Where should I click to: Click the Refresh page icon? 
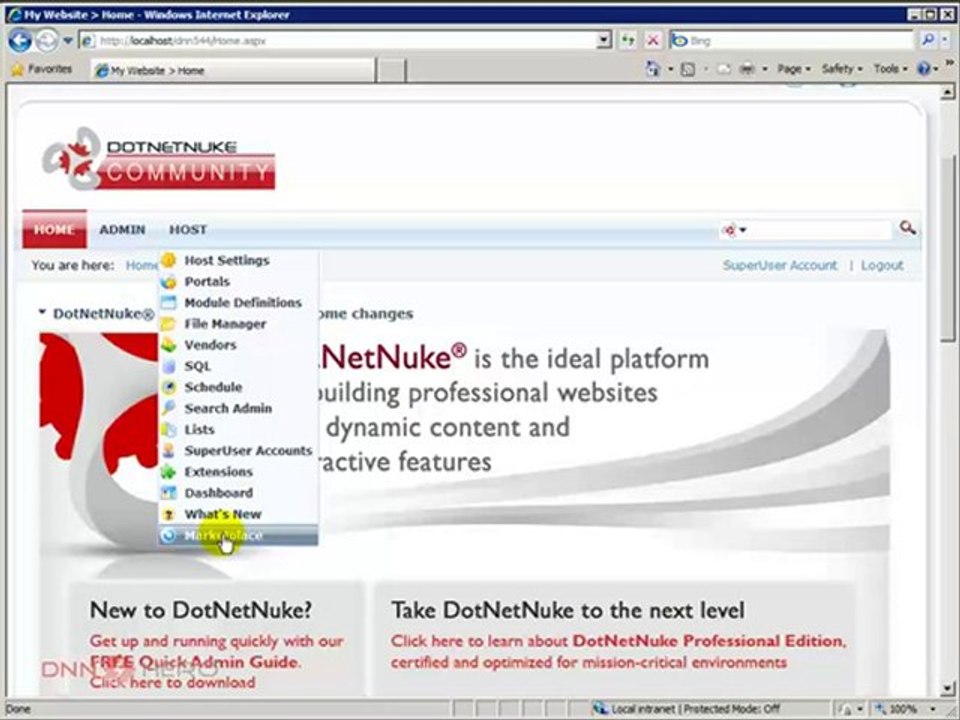(x=628, y=41)
